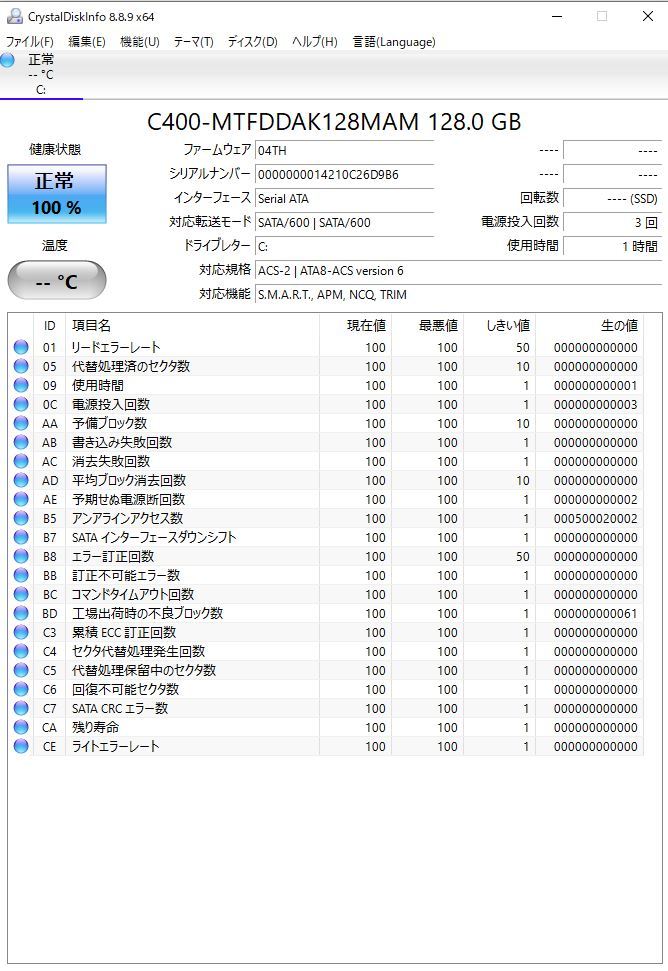The width and height of the screenshot is (668, 971).
Task: Click the transfer mode field SATA/600 | SATA/600
Action: pyautogui.click(x=344, y=222)
